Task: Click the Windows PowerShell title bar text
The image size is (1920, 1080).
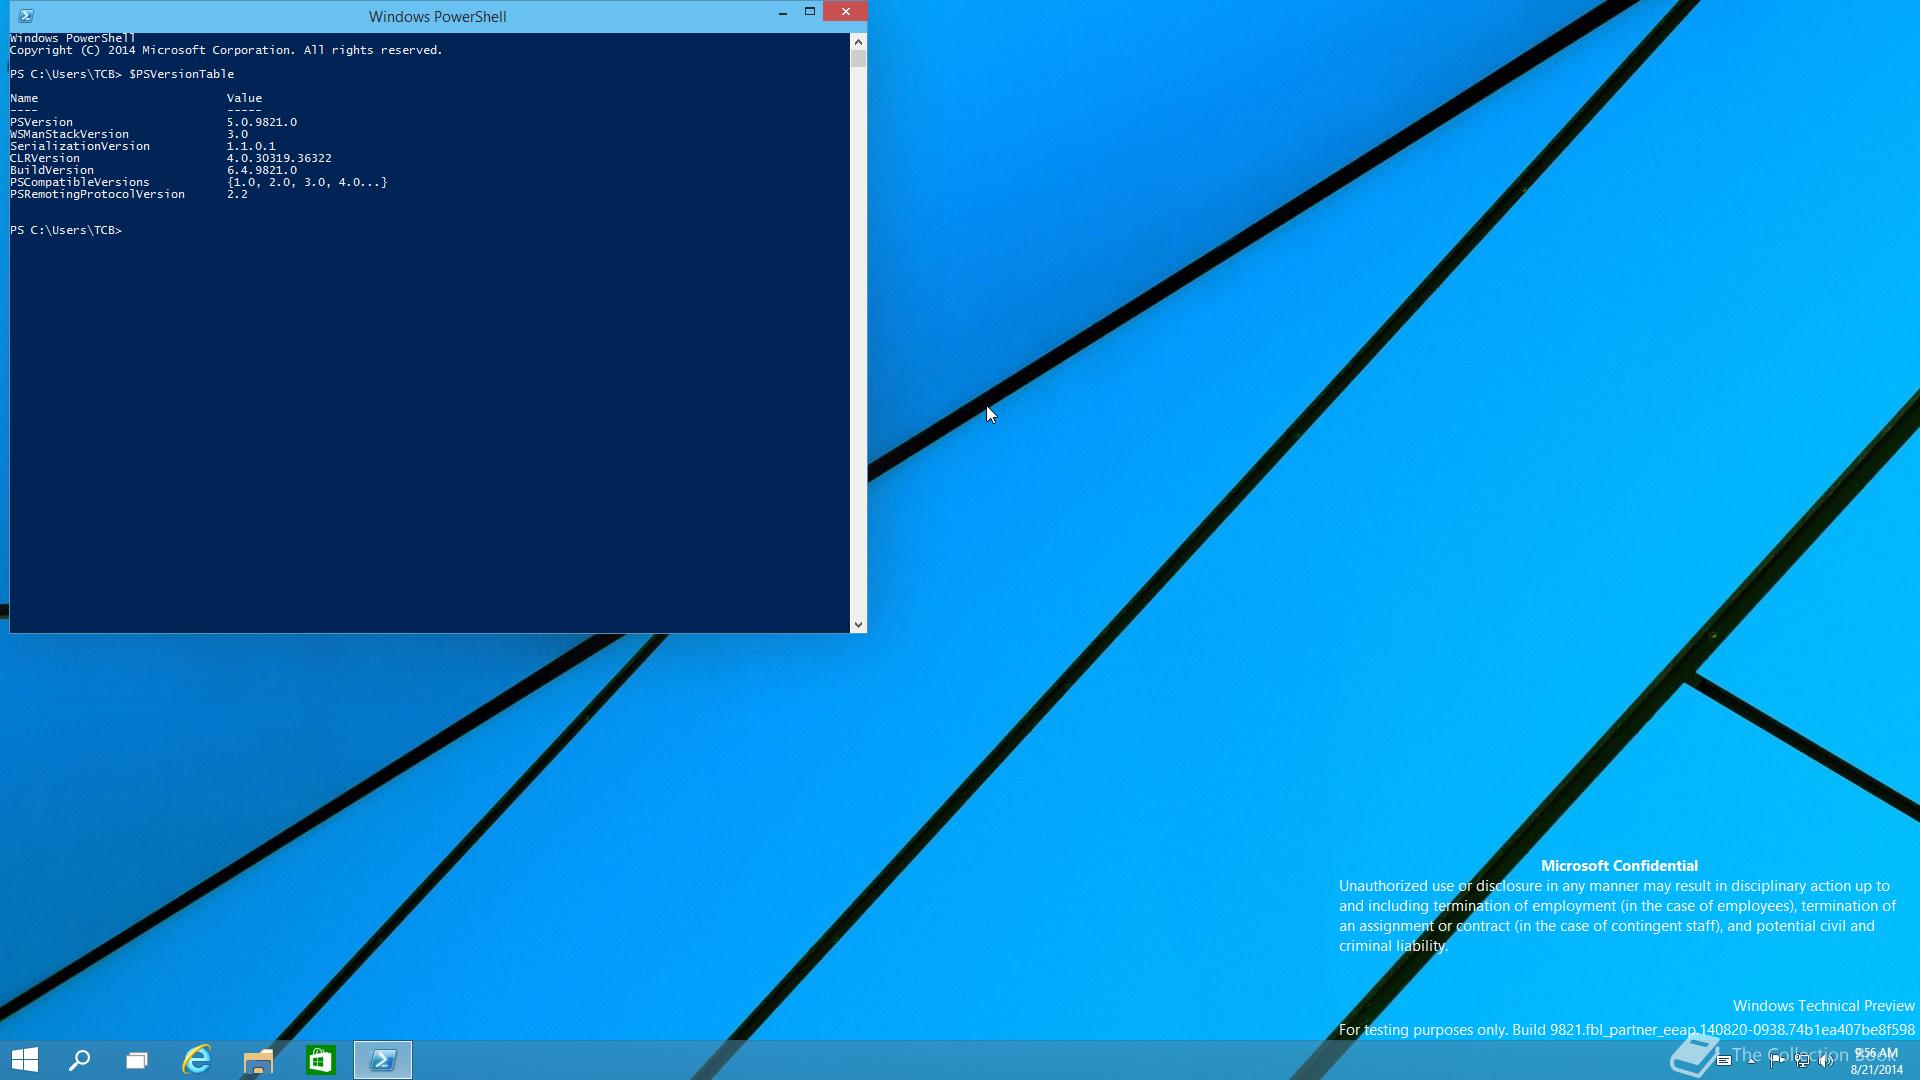Action: (437, 17)
